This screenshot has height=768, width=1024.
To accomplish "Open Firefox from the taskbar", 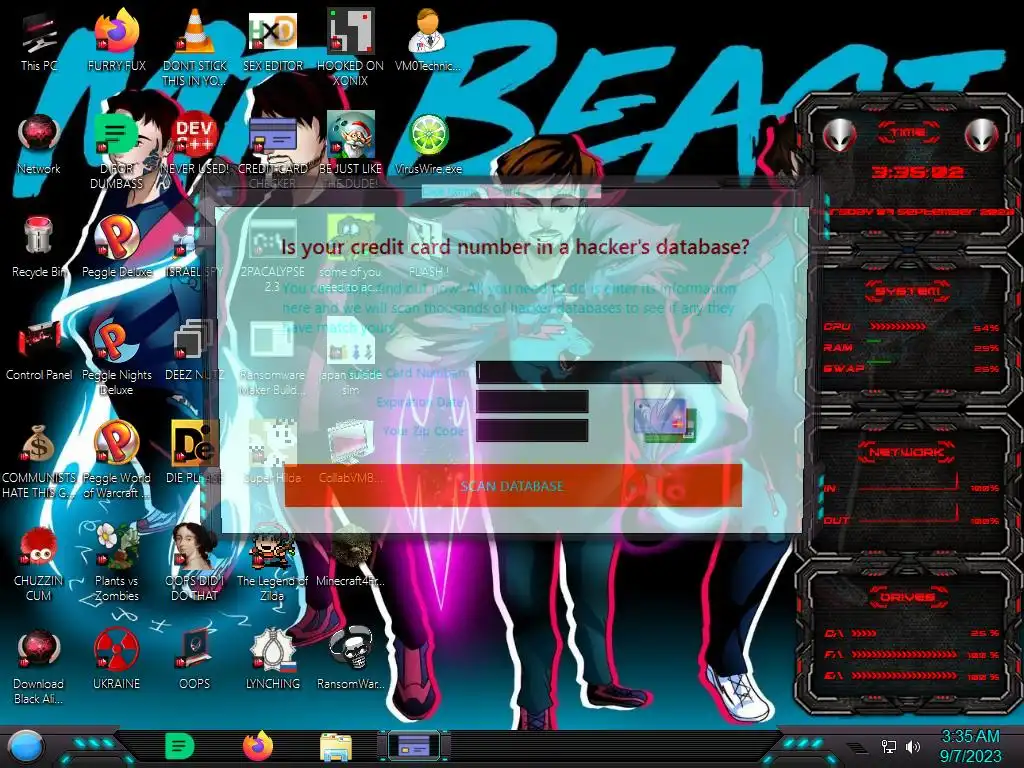I will 258,746.
